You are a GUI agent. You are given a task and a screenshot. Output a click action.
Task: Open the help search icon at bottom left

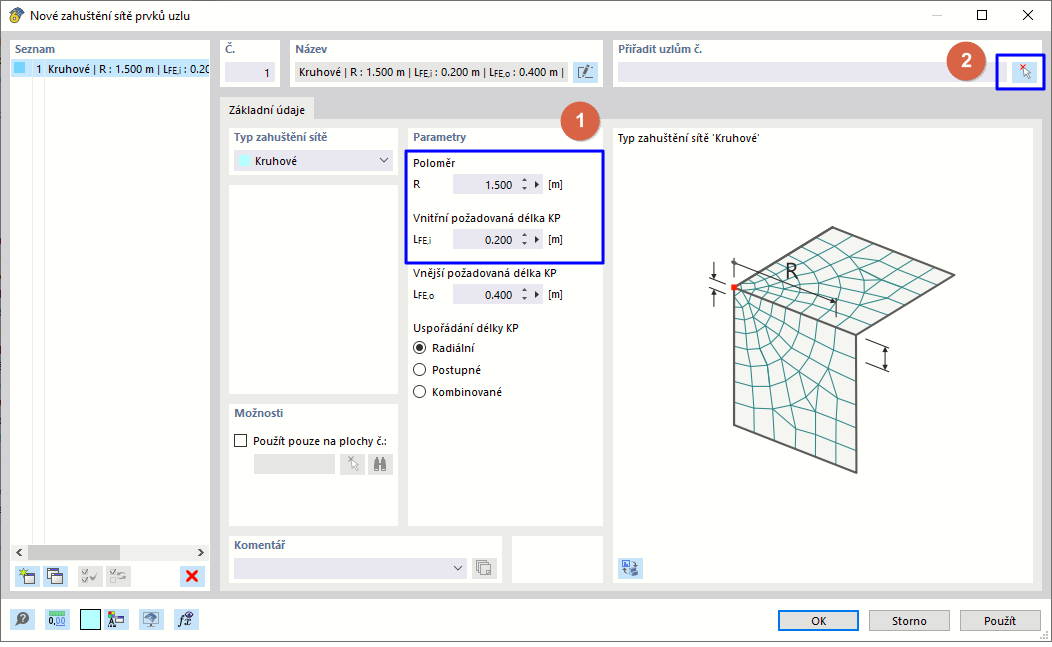(x=22, y=619)
